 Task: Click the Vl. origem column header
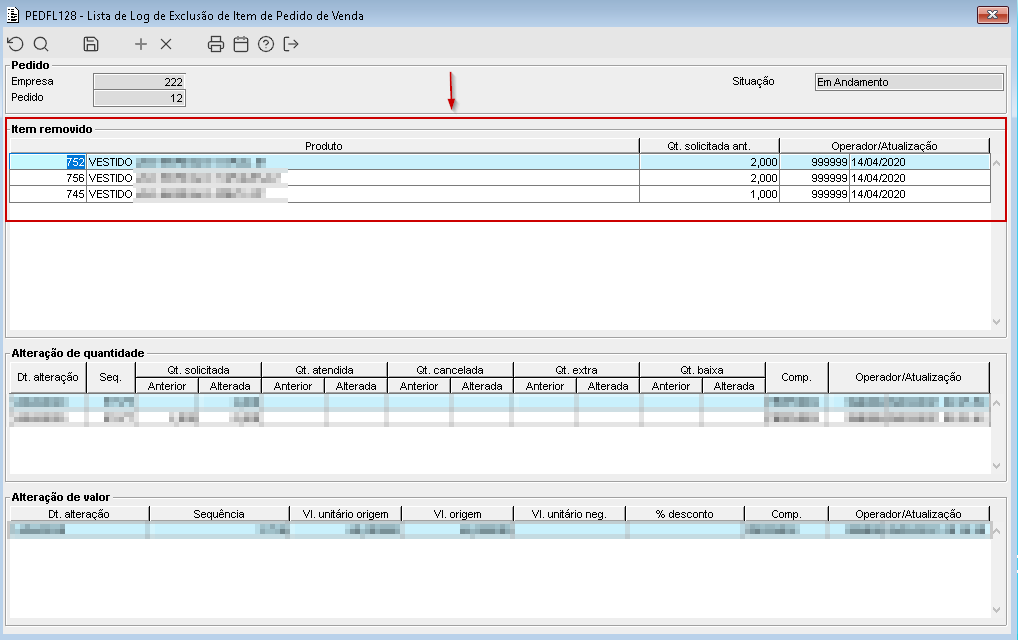[457, 514]
